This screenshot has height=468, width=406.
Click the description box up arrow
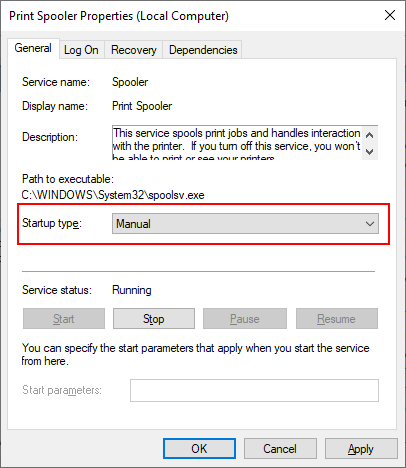369,135
